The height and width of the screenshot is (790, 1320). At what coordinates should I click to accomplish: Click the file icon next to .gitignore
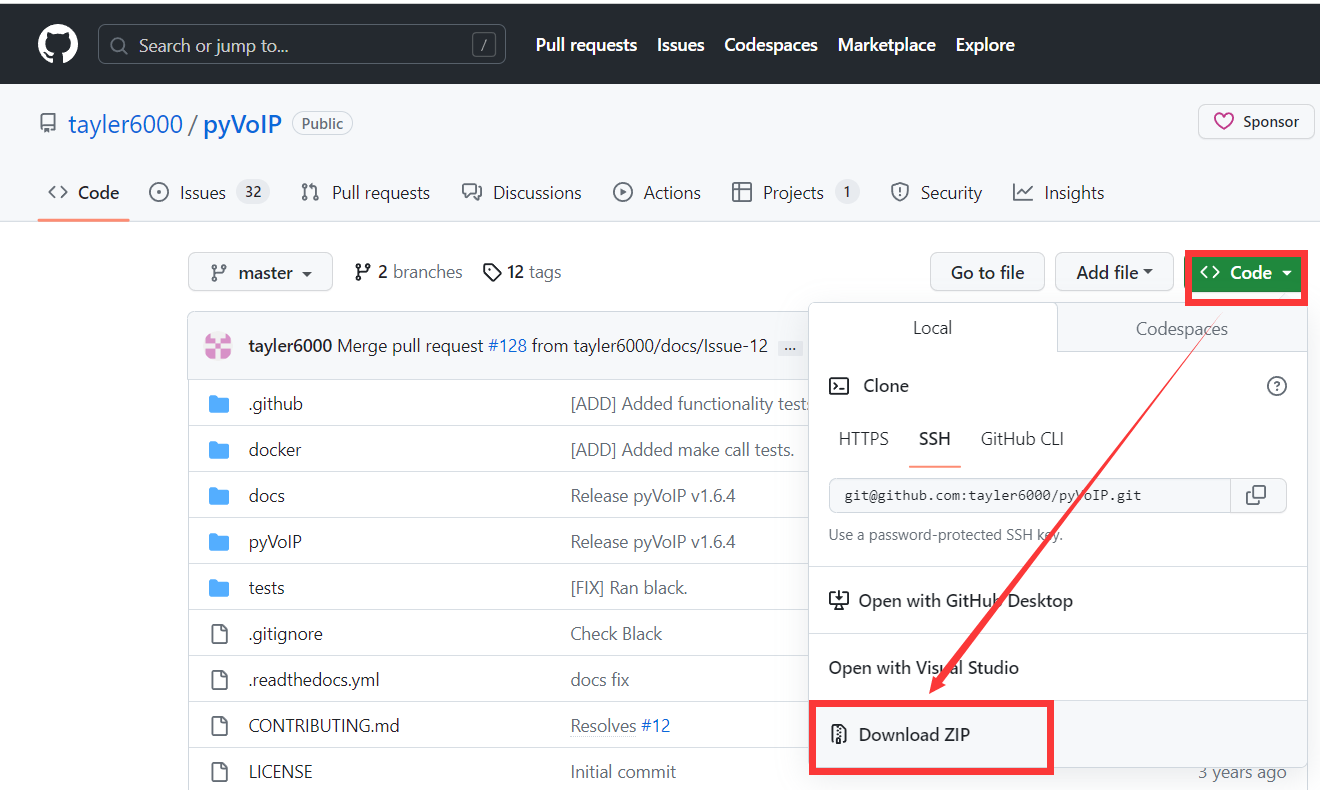(219, 633)
